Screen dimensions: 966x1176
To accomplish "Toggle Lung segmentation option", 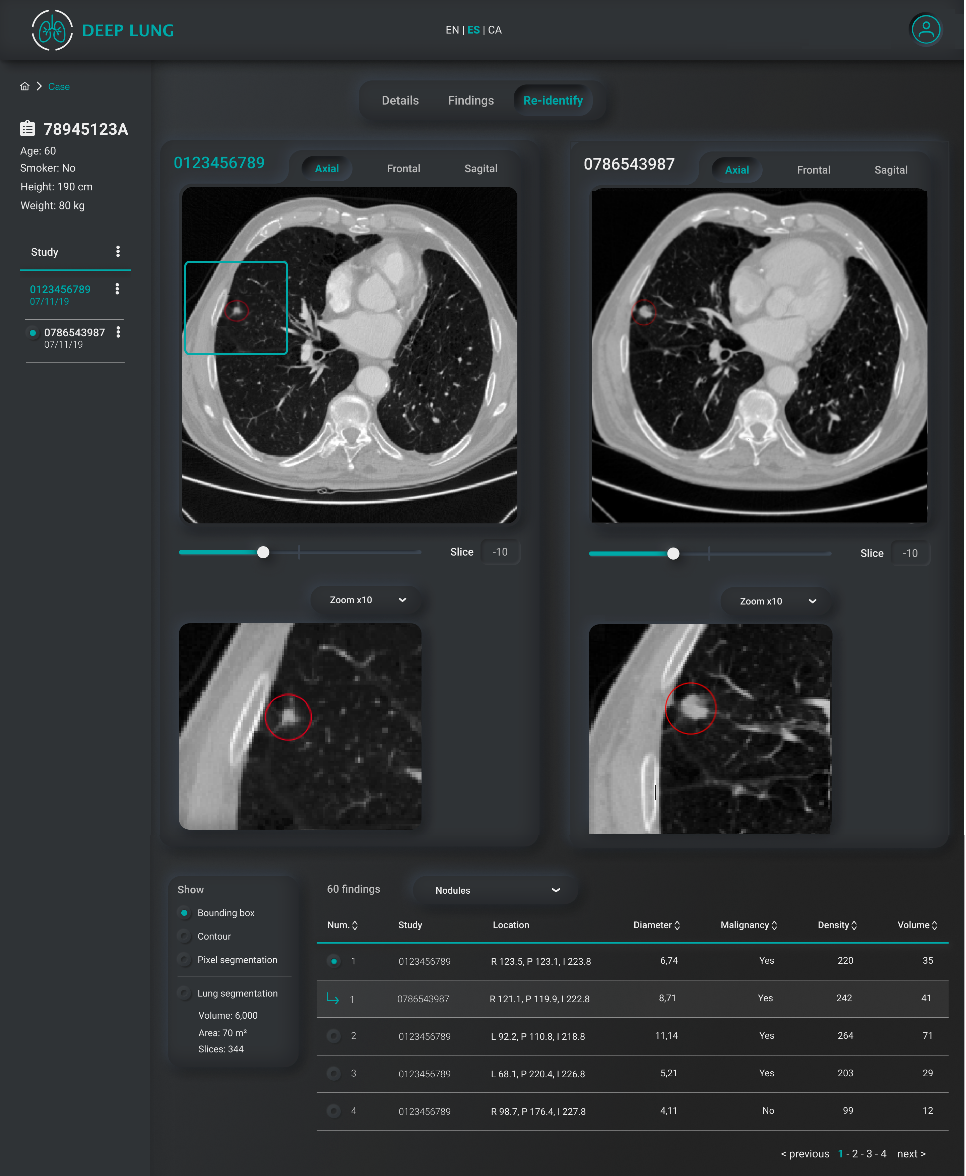I will [183, 994].
